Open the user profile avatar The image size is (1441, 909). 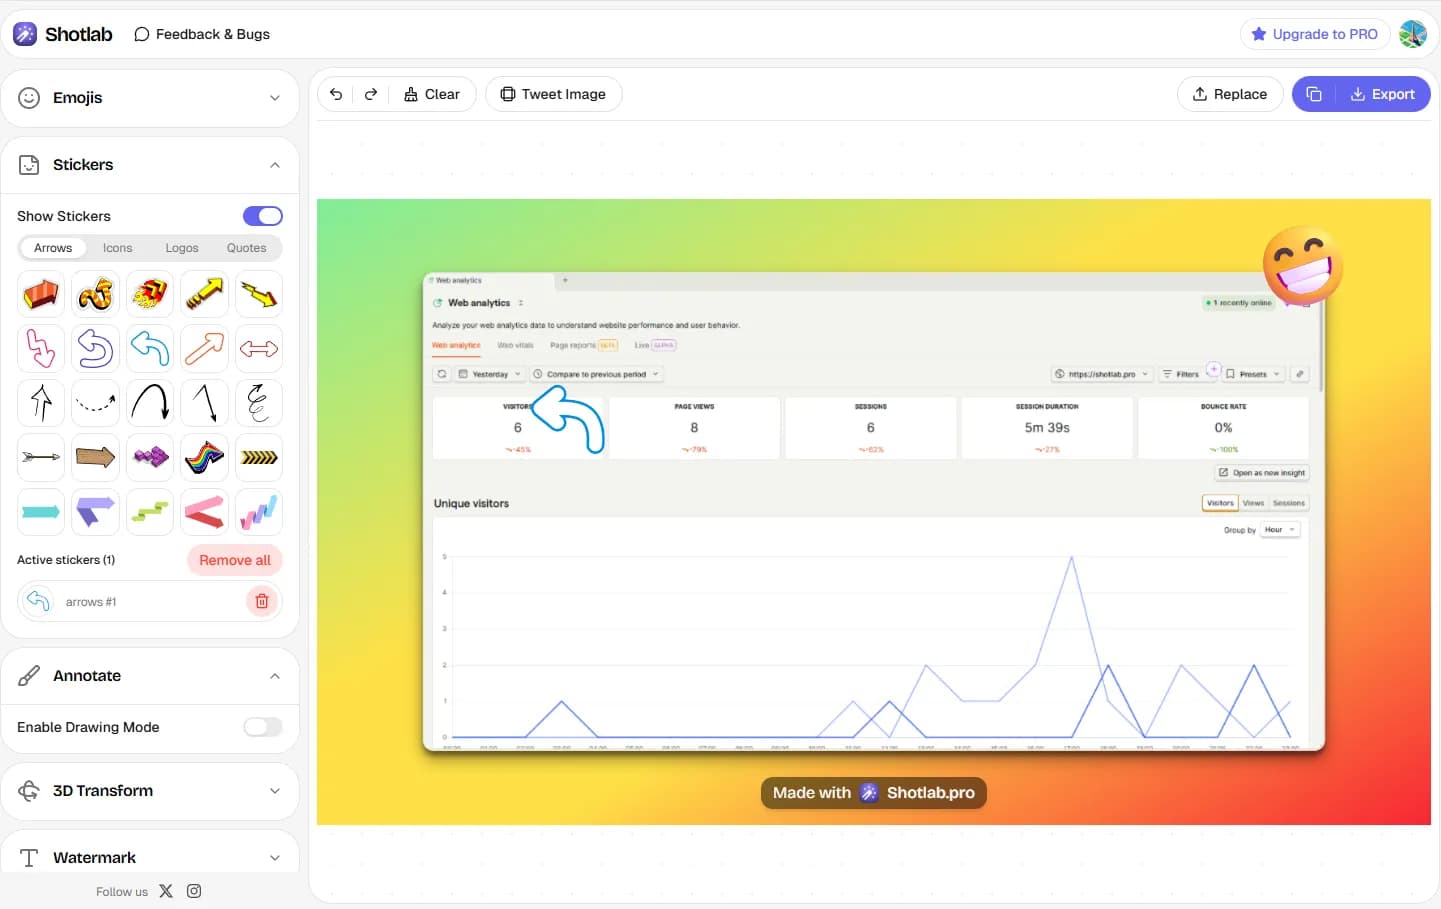[1413, 34]
